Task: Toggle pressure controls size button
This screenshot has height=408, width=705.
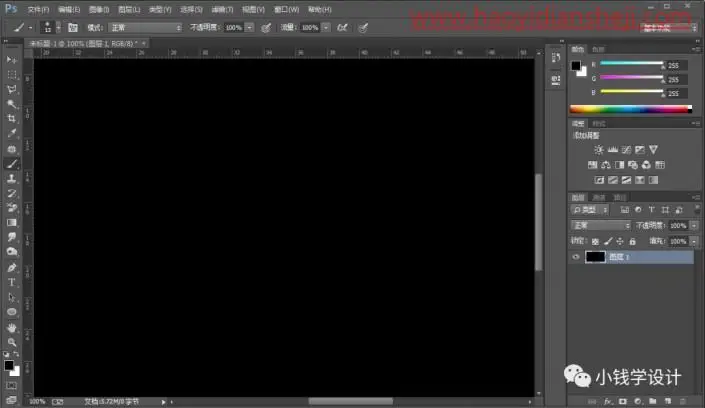Action: click(363, 28)
